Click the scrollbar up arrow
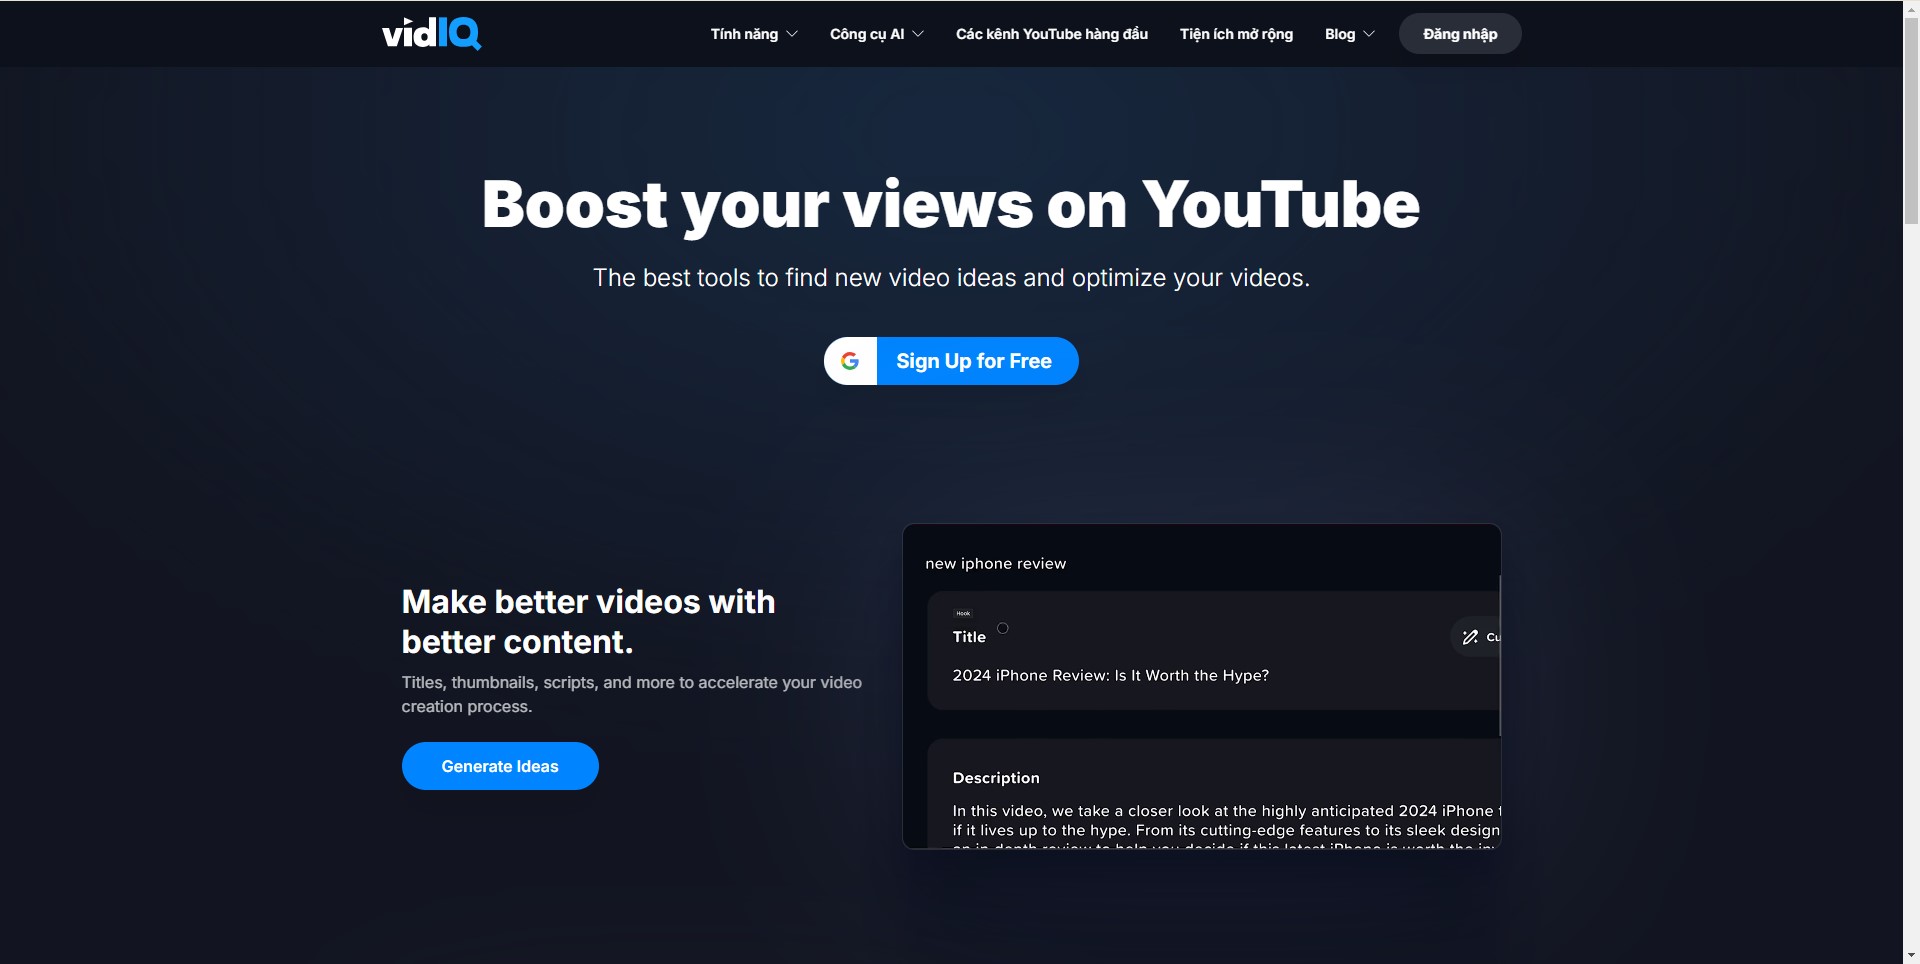 (1911, 7)
